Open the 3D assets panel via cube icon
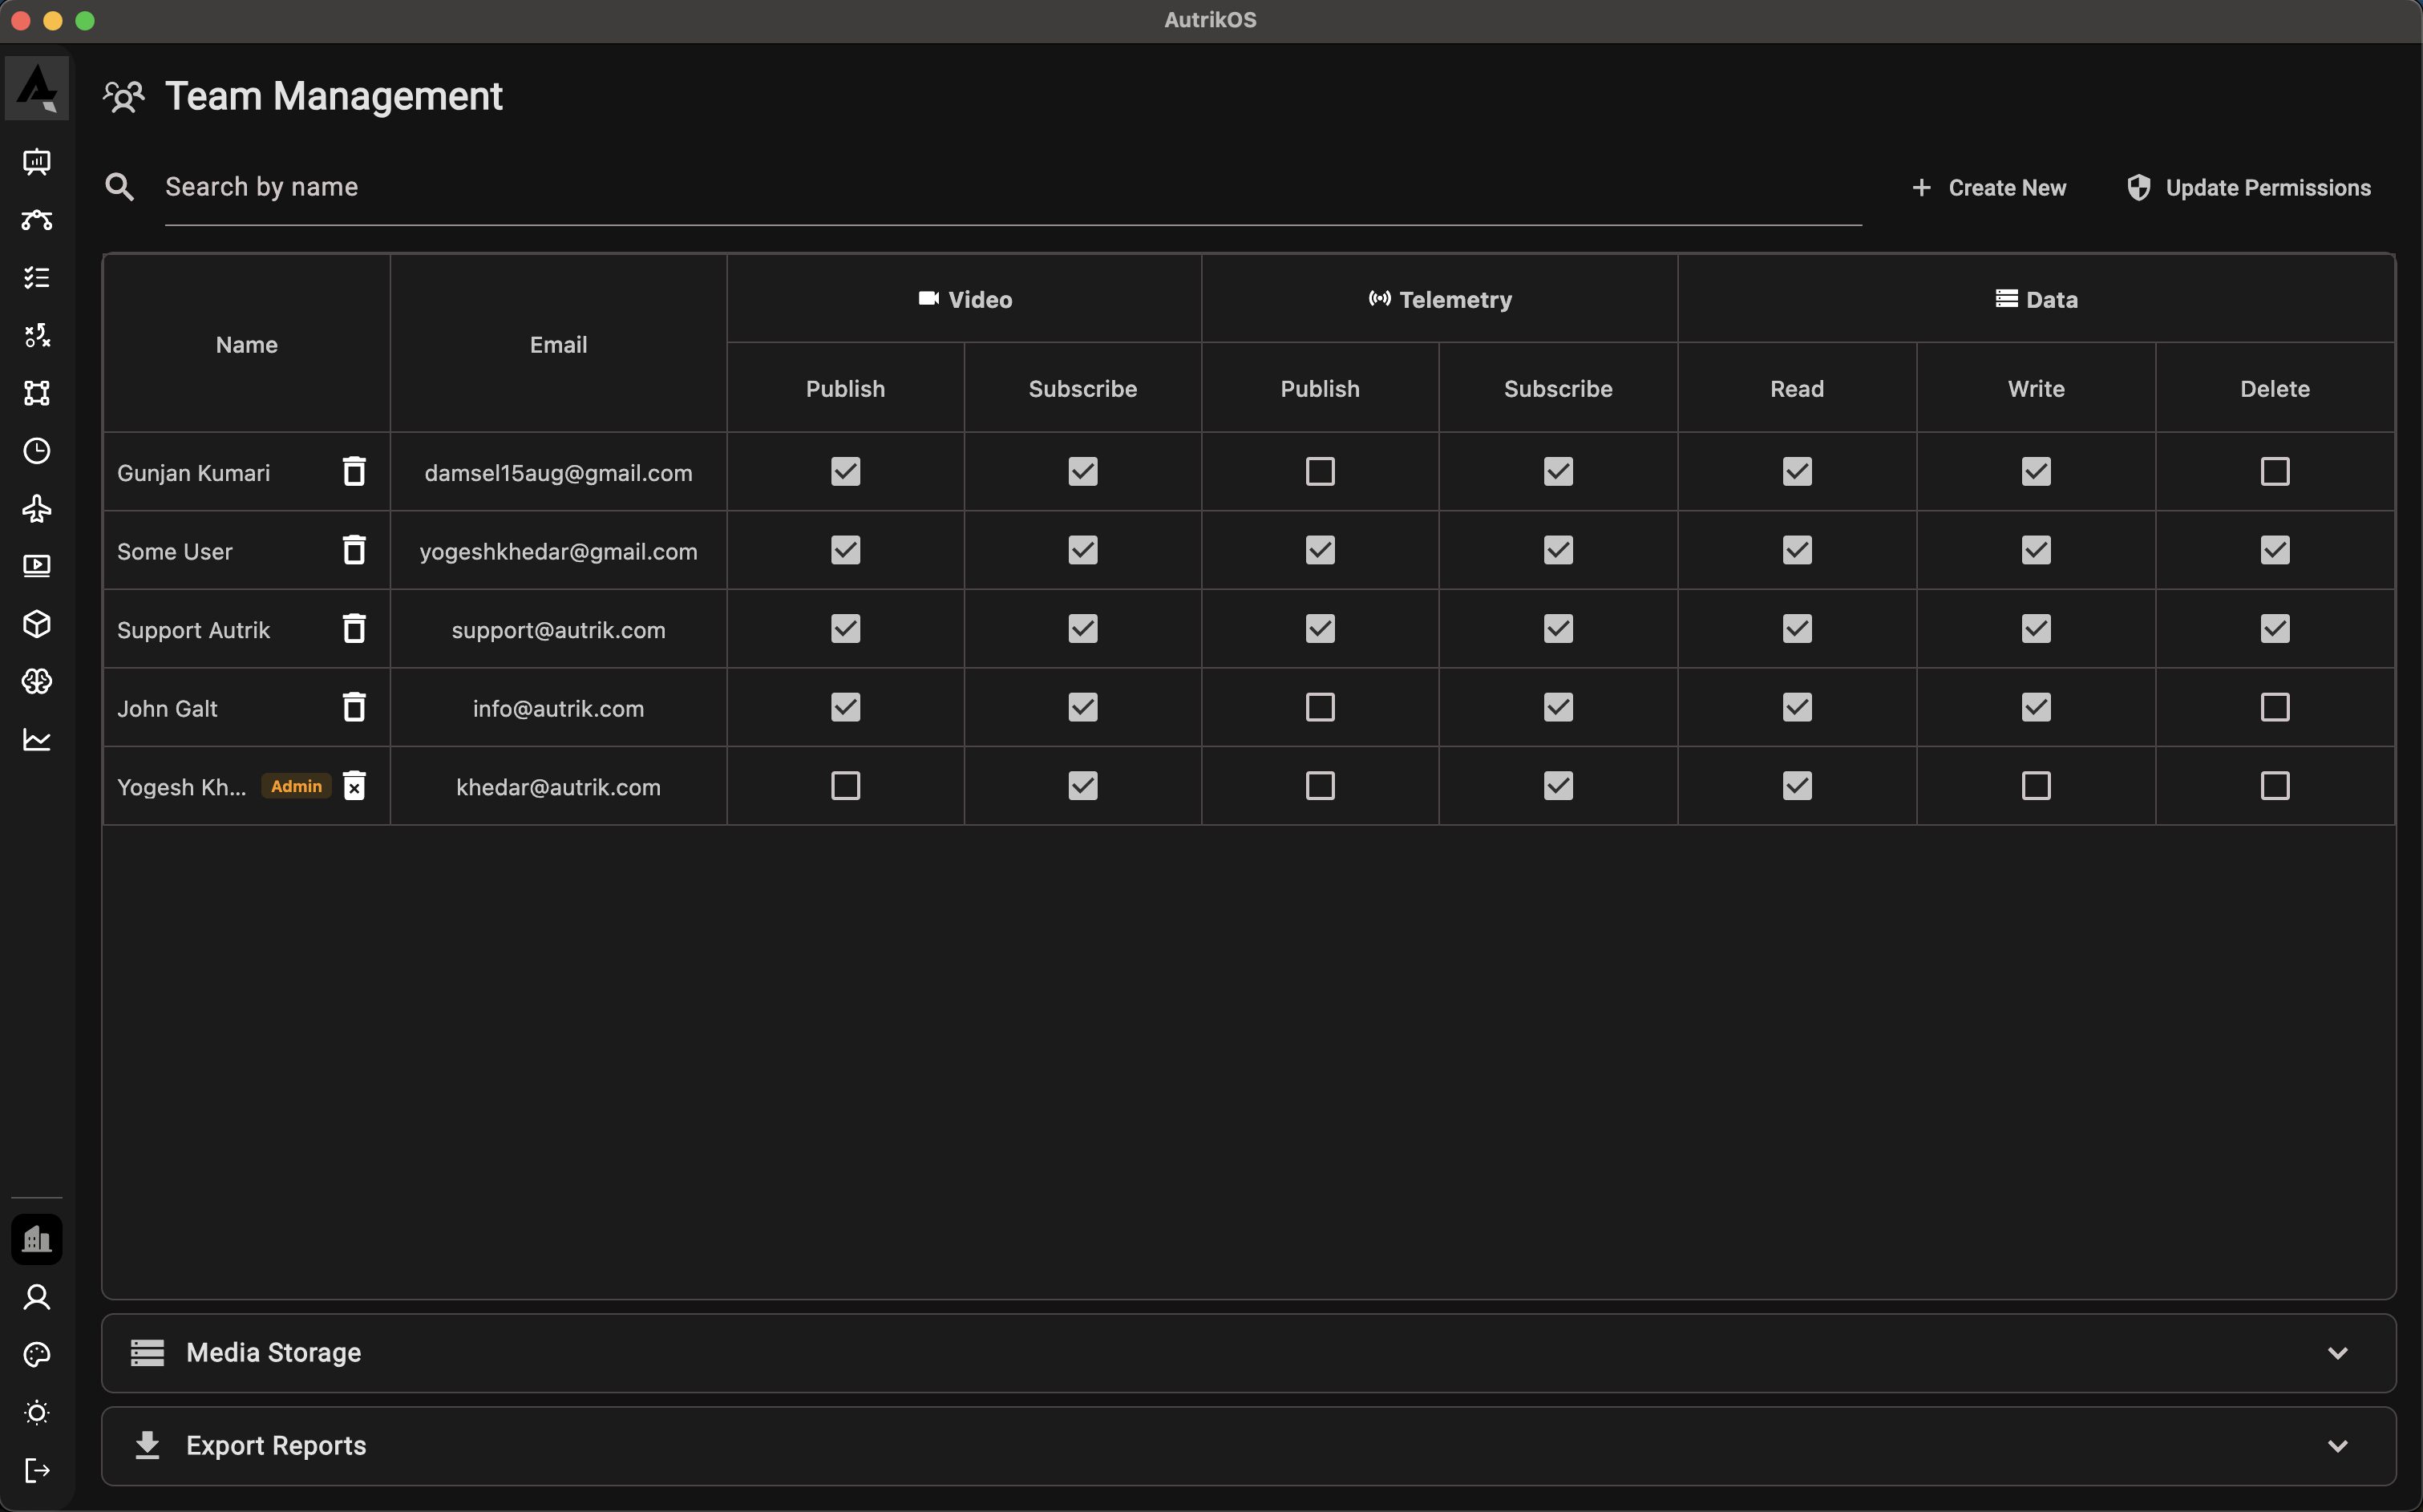 tap(37, 623)
